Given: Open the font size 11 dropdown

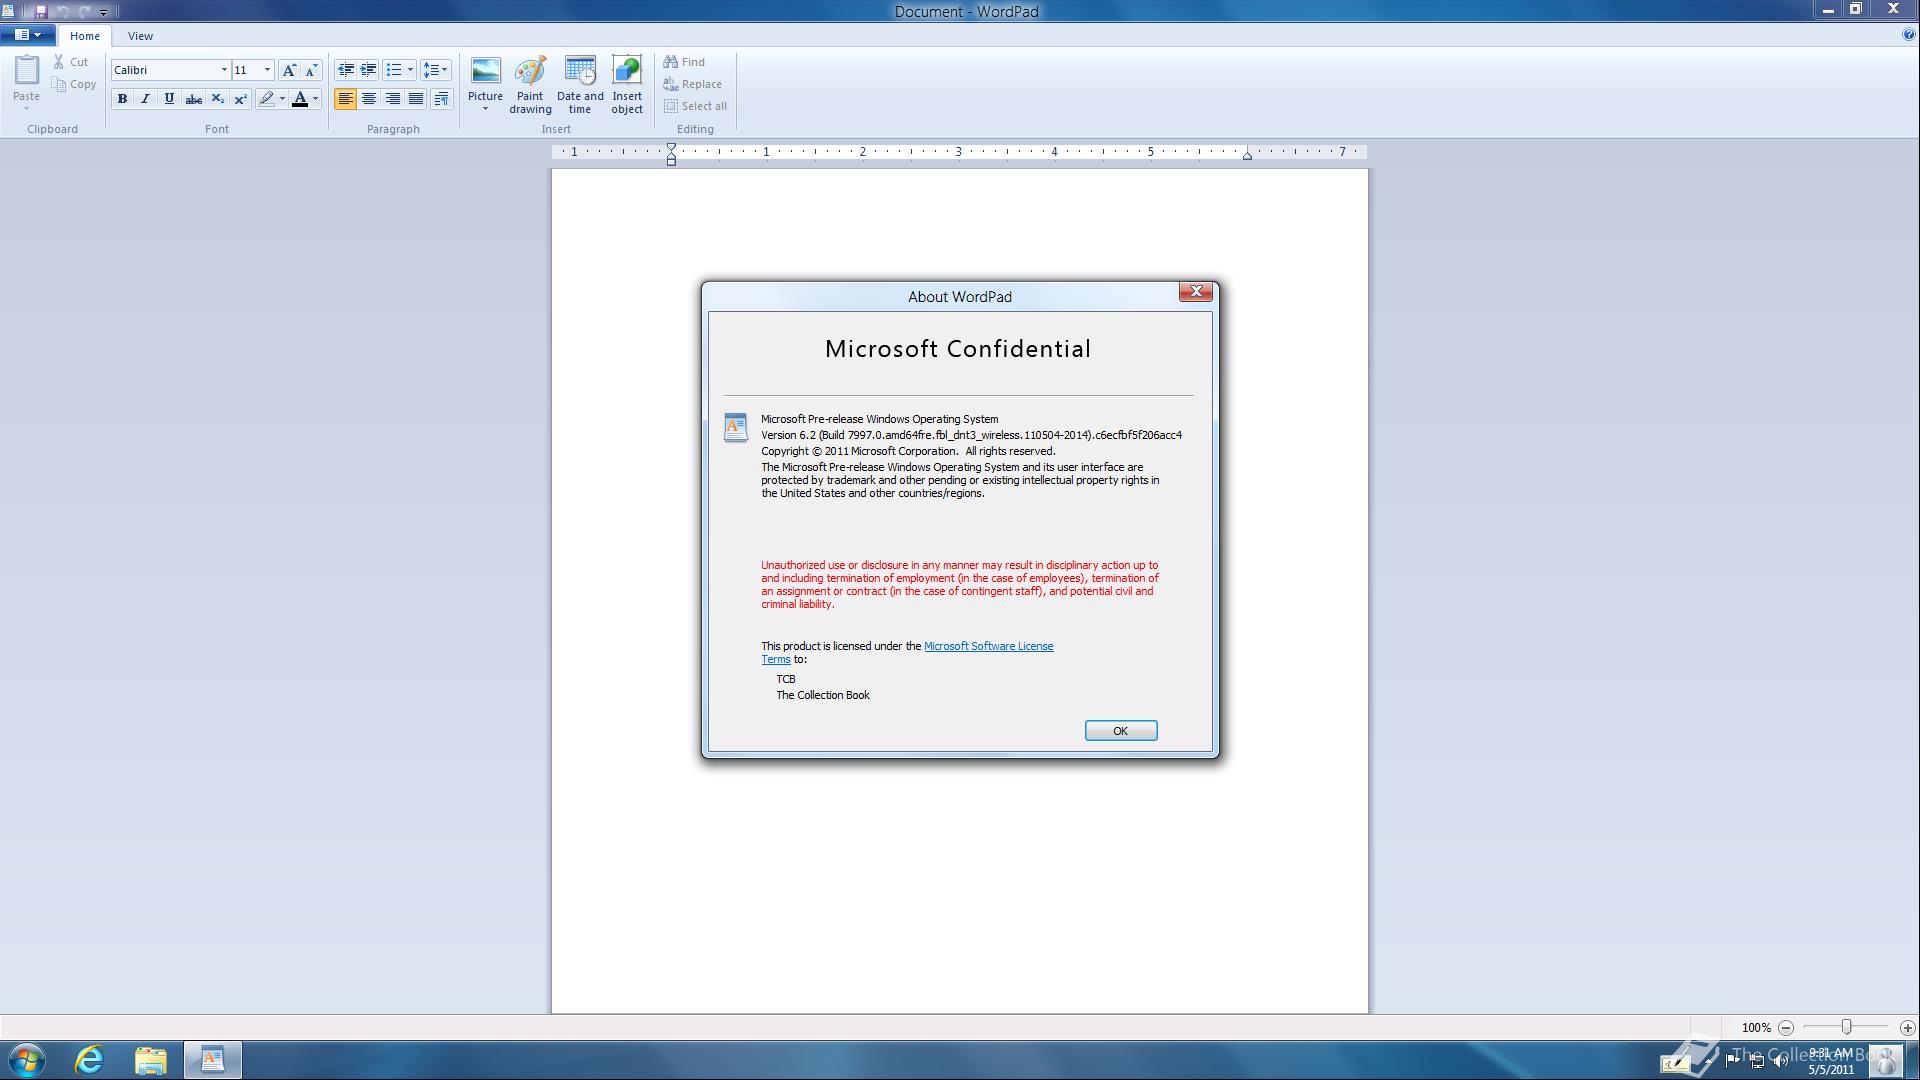Looking at the screenshot, I should pyautogui.click(x=267, y=70).
